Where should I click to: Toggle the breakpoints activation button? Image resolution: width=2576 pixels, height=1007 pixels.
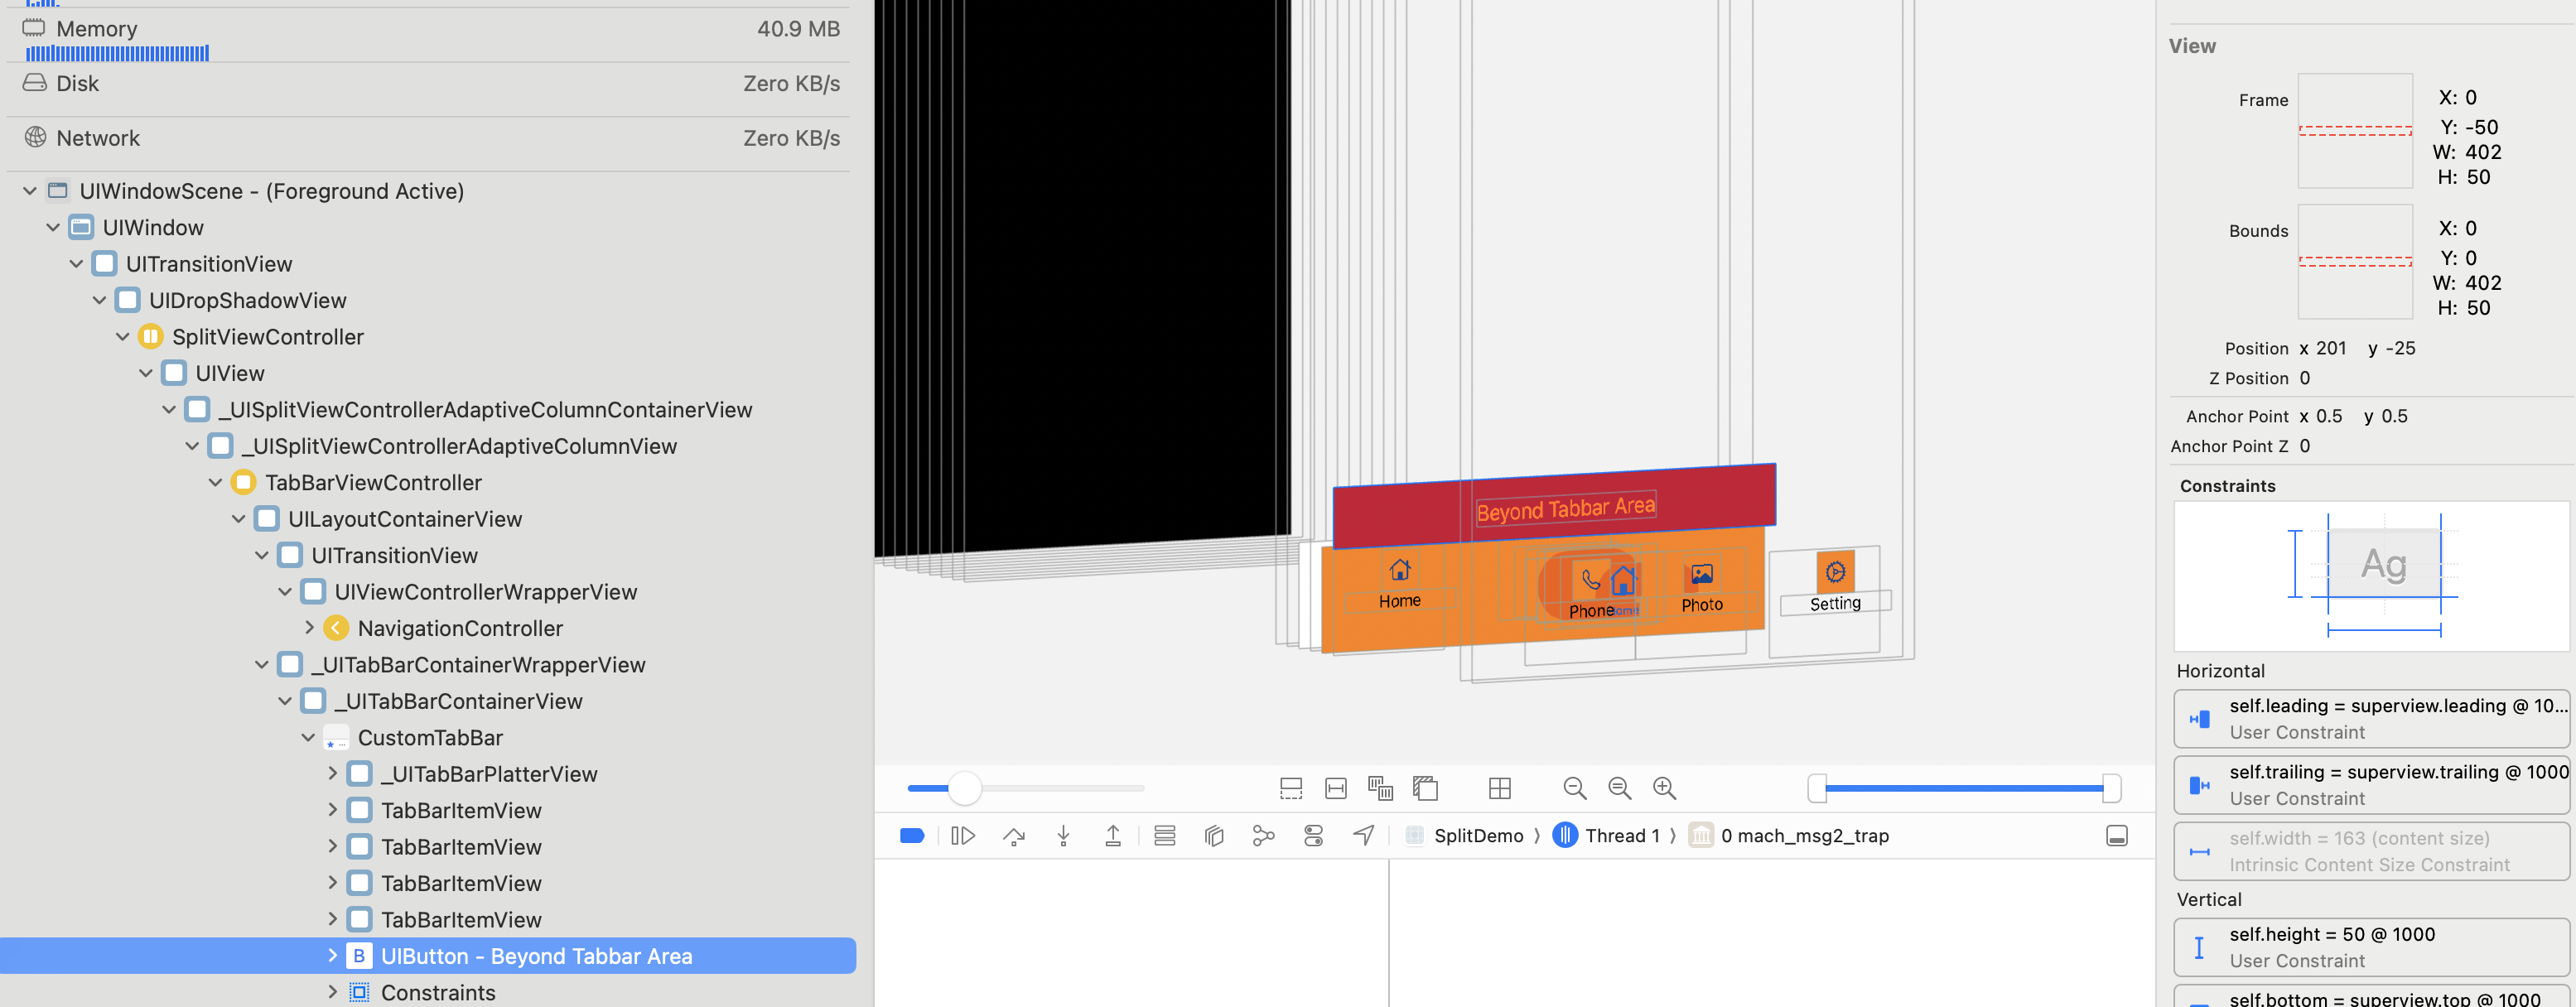point(912,836)
